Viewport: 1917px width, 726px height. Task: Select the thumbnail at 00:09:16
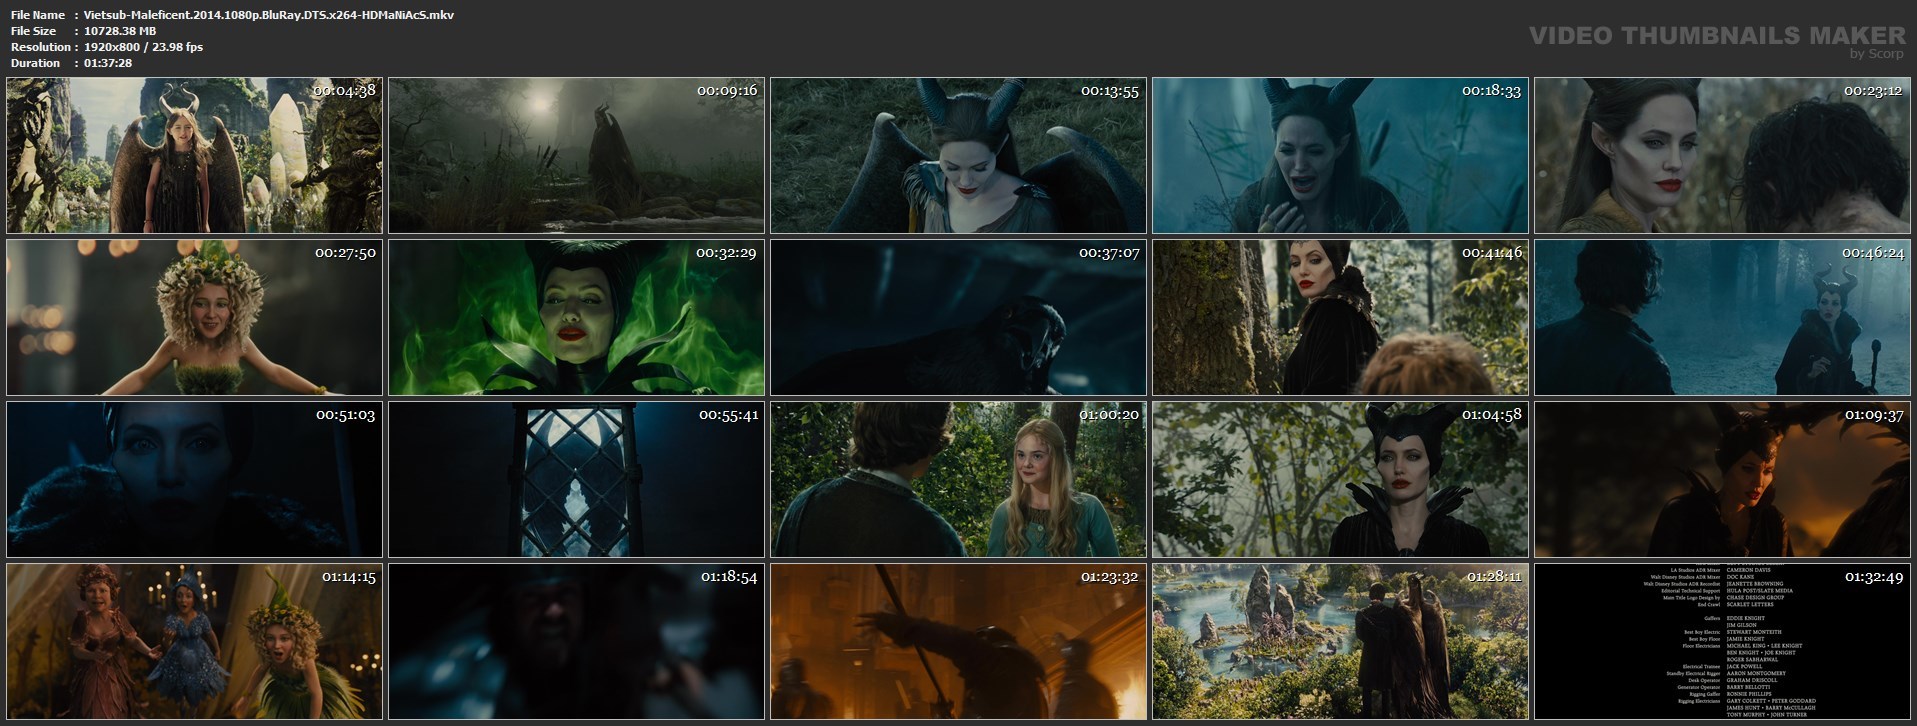[x=576, y=155]
